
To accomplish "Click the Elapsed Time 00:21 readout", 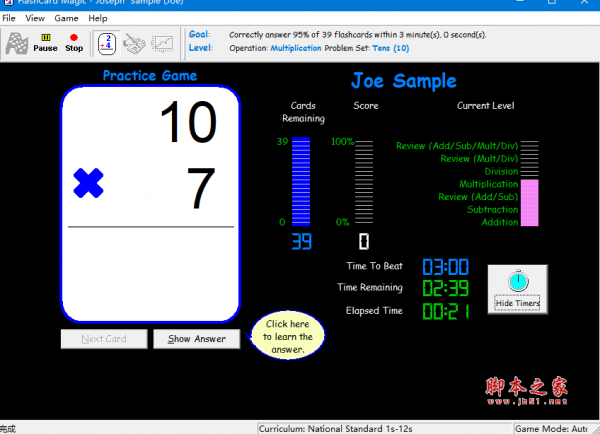I will [x=446, y=311].
